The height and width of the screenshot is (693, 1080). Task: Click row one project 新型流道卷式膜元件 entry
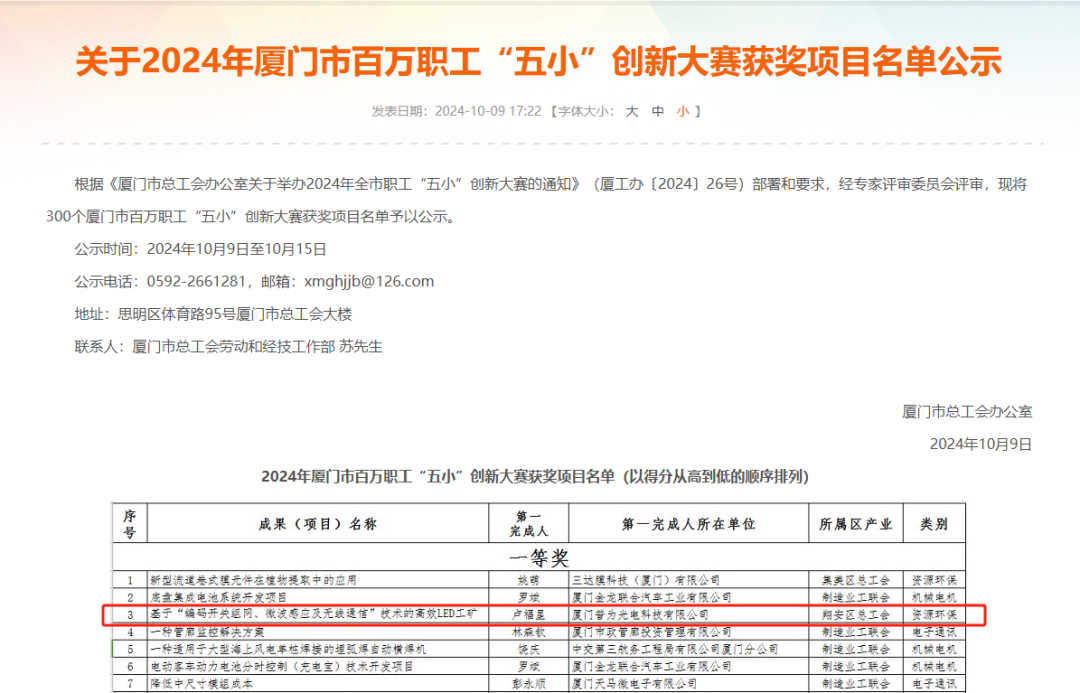[247, 578]
